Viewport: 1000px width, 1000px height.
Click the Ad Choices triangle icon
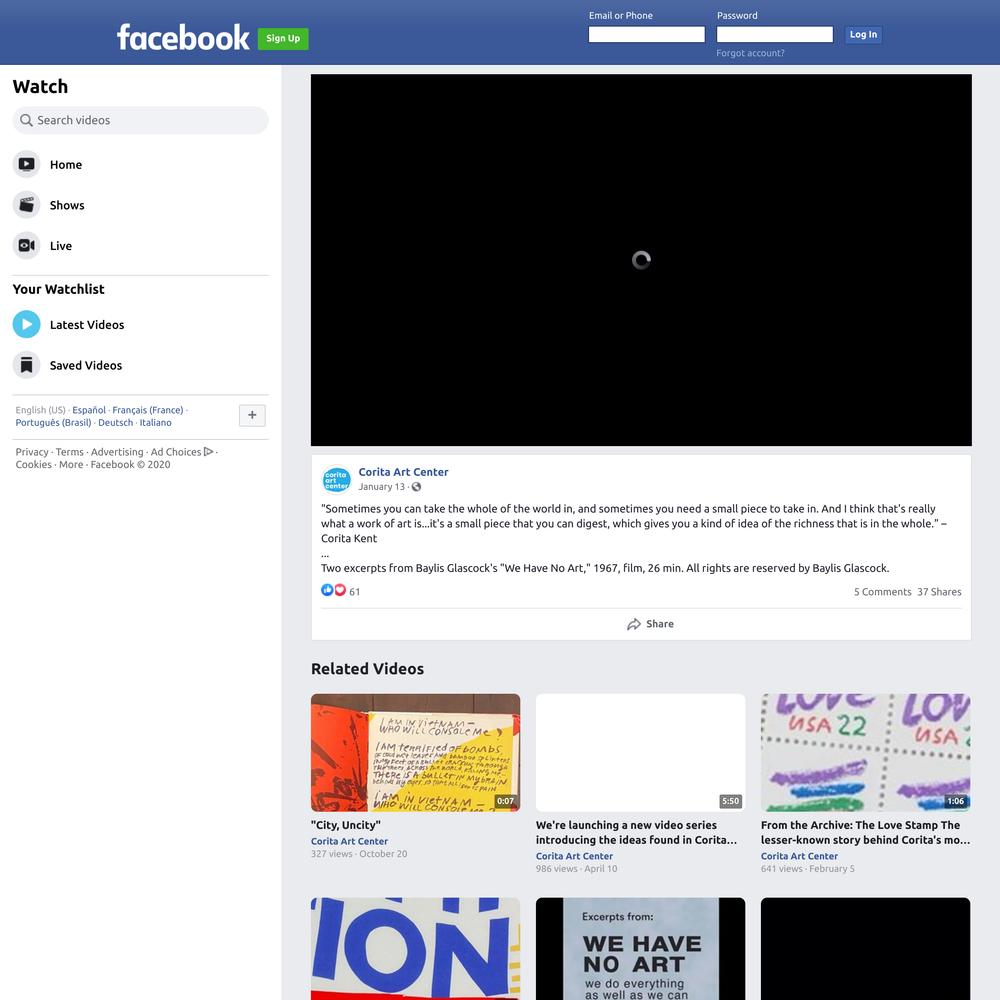pos(209,452)
